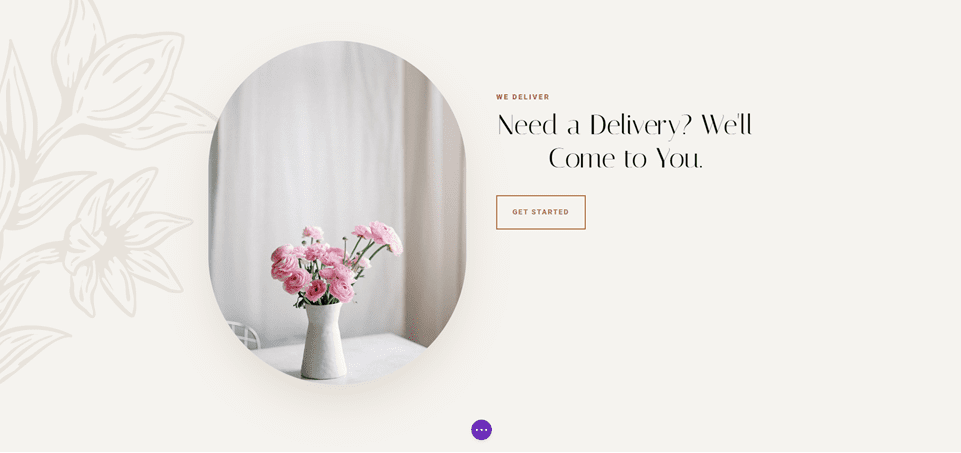Click the word Need in the heading
Screen dimensions: 961x453
[x=527, y=125]
